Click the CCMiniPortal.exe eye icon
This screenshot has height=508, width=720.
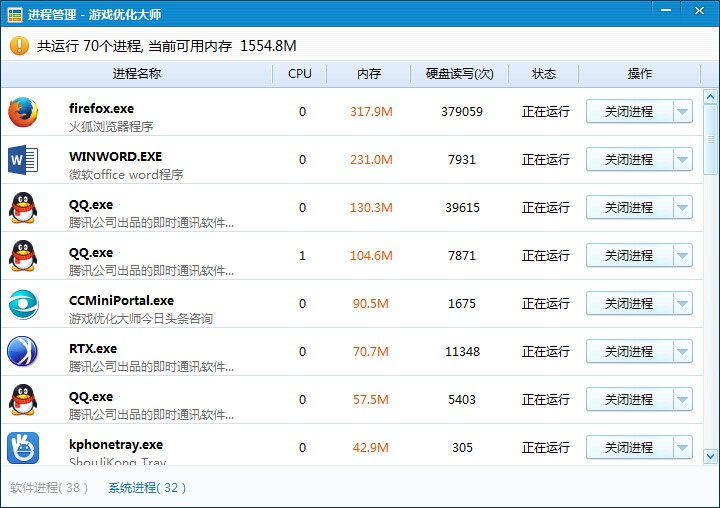(23, 304)
